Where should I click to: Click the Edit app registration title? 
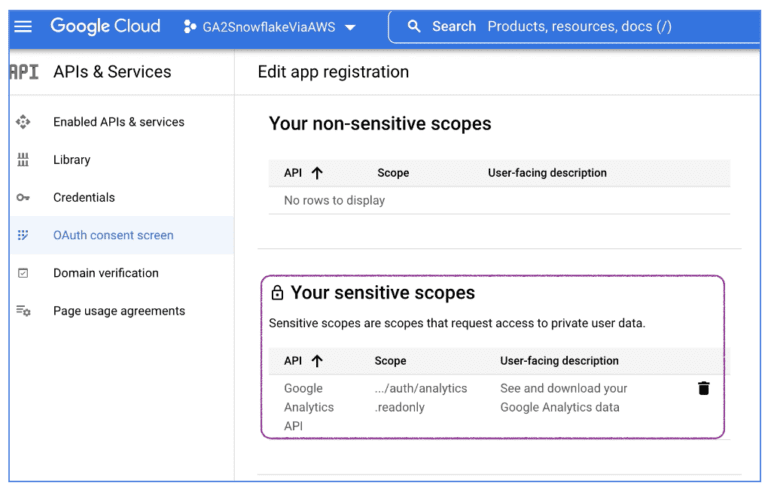pyautogui.click(x=333, y=72)
